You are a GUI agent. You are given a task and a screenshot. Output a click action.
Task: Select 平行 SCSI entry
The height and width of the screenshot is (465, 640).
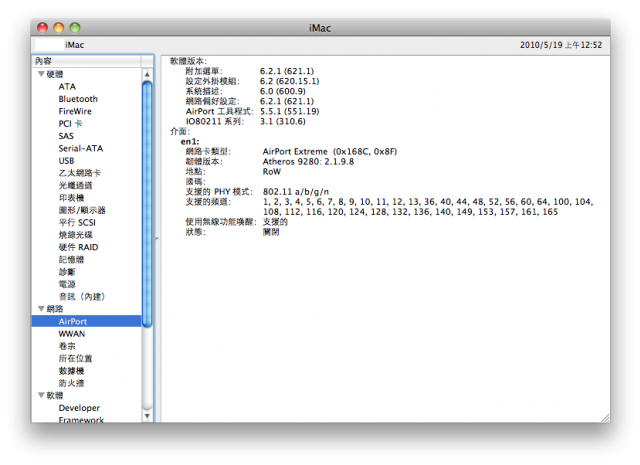[x=77, y=222]
